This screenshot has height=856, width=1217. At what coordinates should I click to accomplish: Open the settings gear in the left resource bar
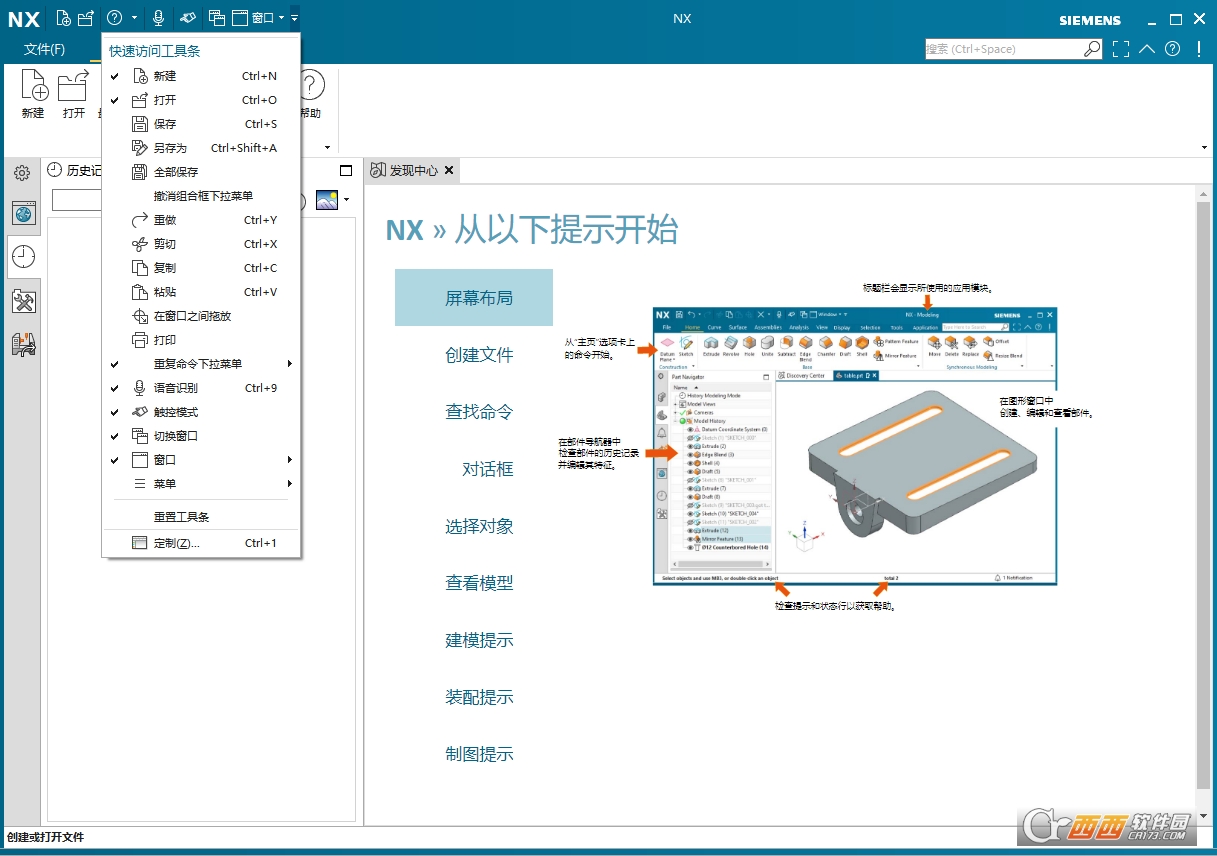coord(22,173)
